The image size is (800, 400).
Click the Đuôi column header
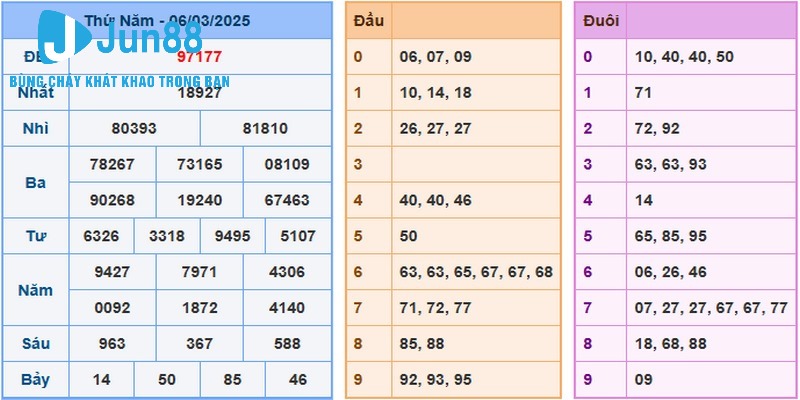[x=600, y=20]
